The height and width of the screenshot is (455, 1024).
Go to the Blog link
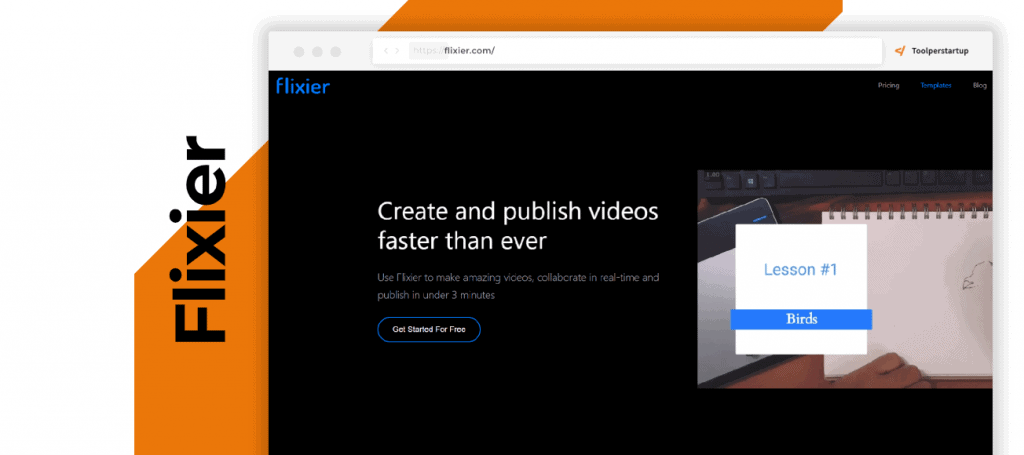980,86
